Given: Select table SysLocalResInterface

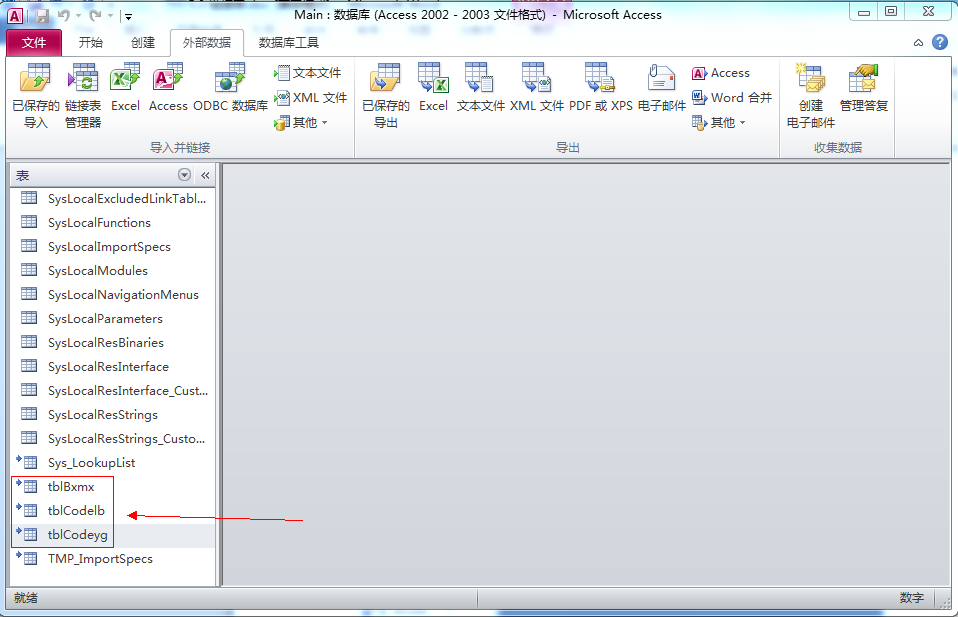Looking at the screenshot, I should pos(113,367).
